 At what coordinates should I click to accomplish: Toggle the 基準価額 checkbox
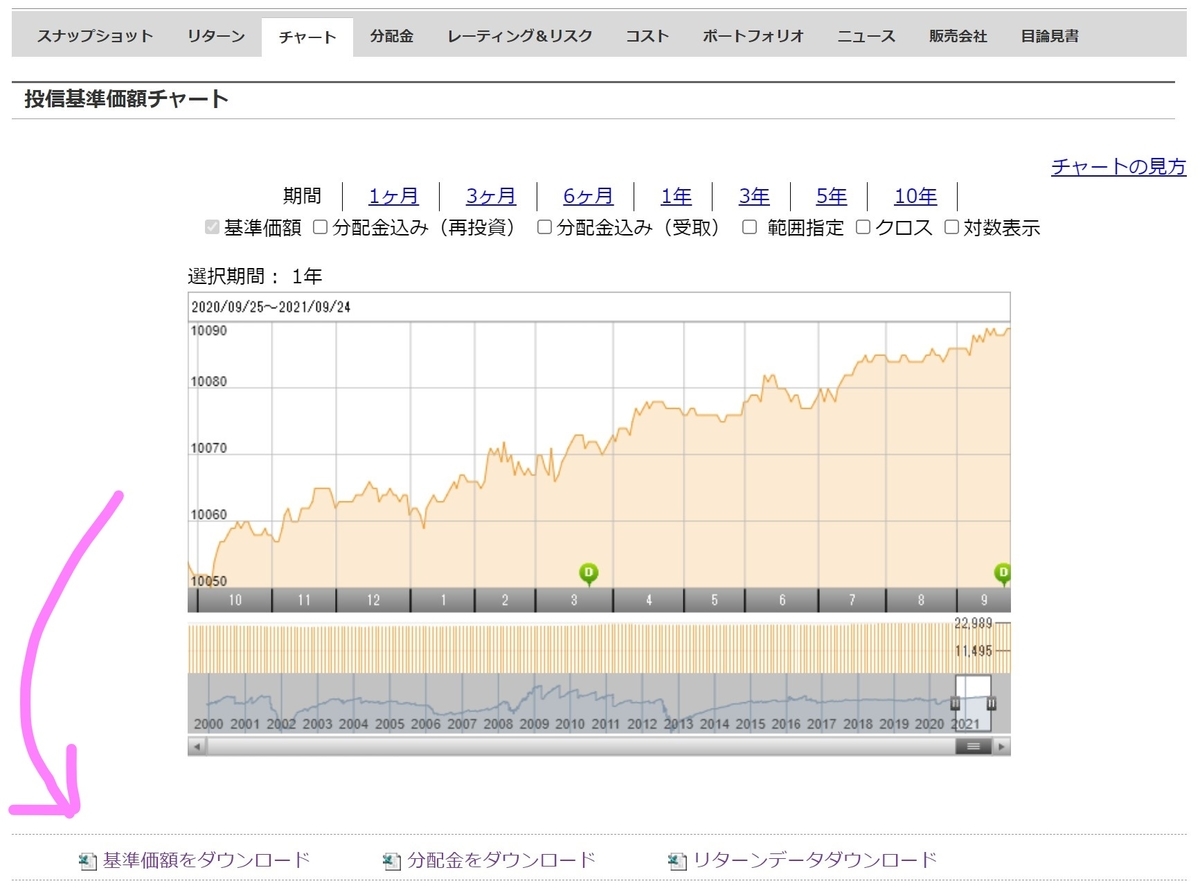coord(212,227)
